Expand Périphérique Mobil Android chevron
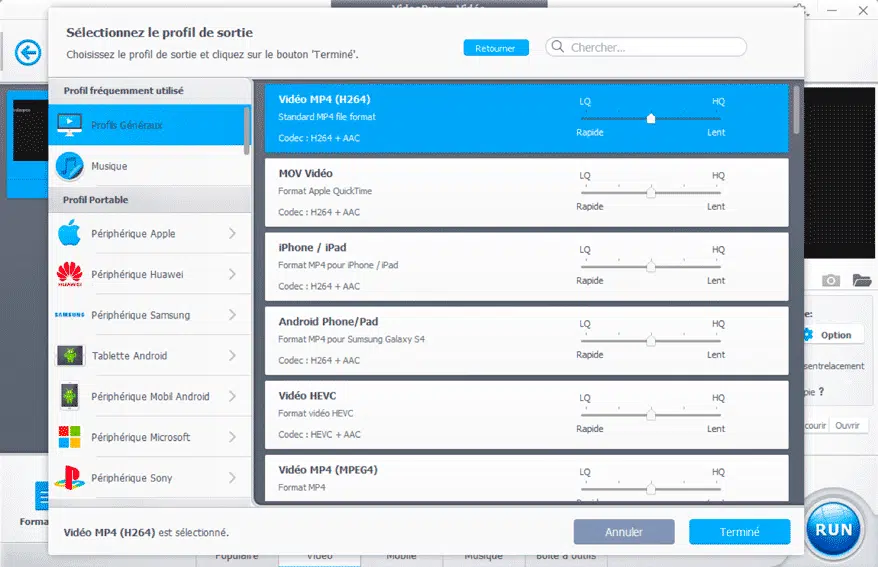Viewport: 878px width, 567px height. (x=232, y=396)
